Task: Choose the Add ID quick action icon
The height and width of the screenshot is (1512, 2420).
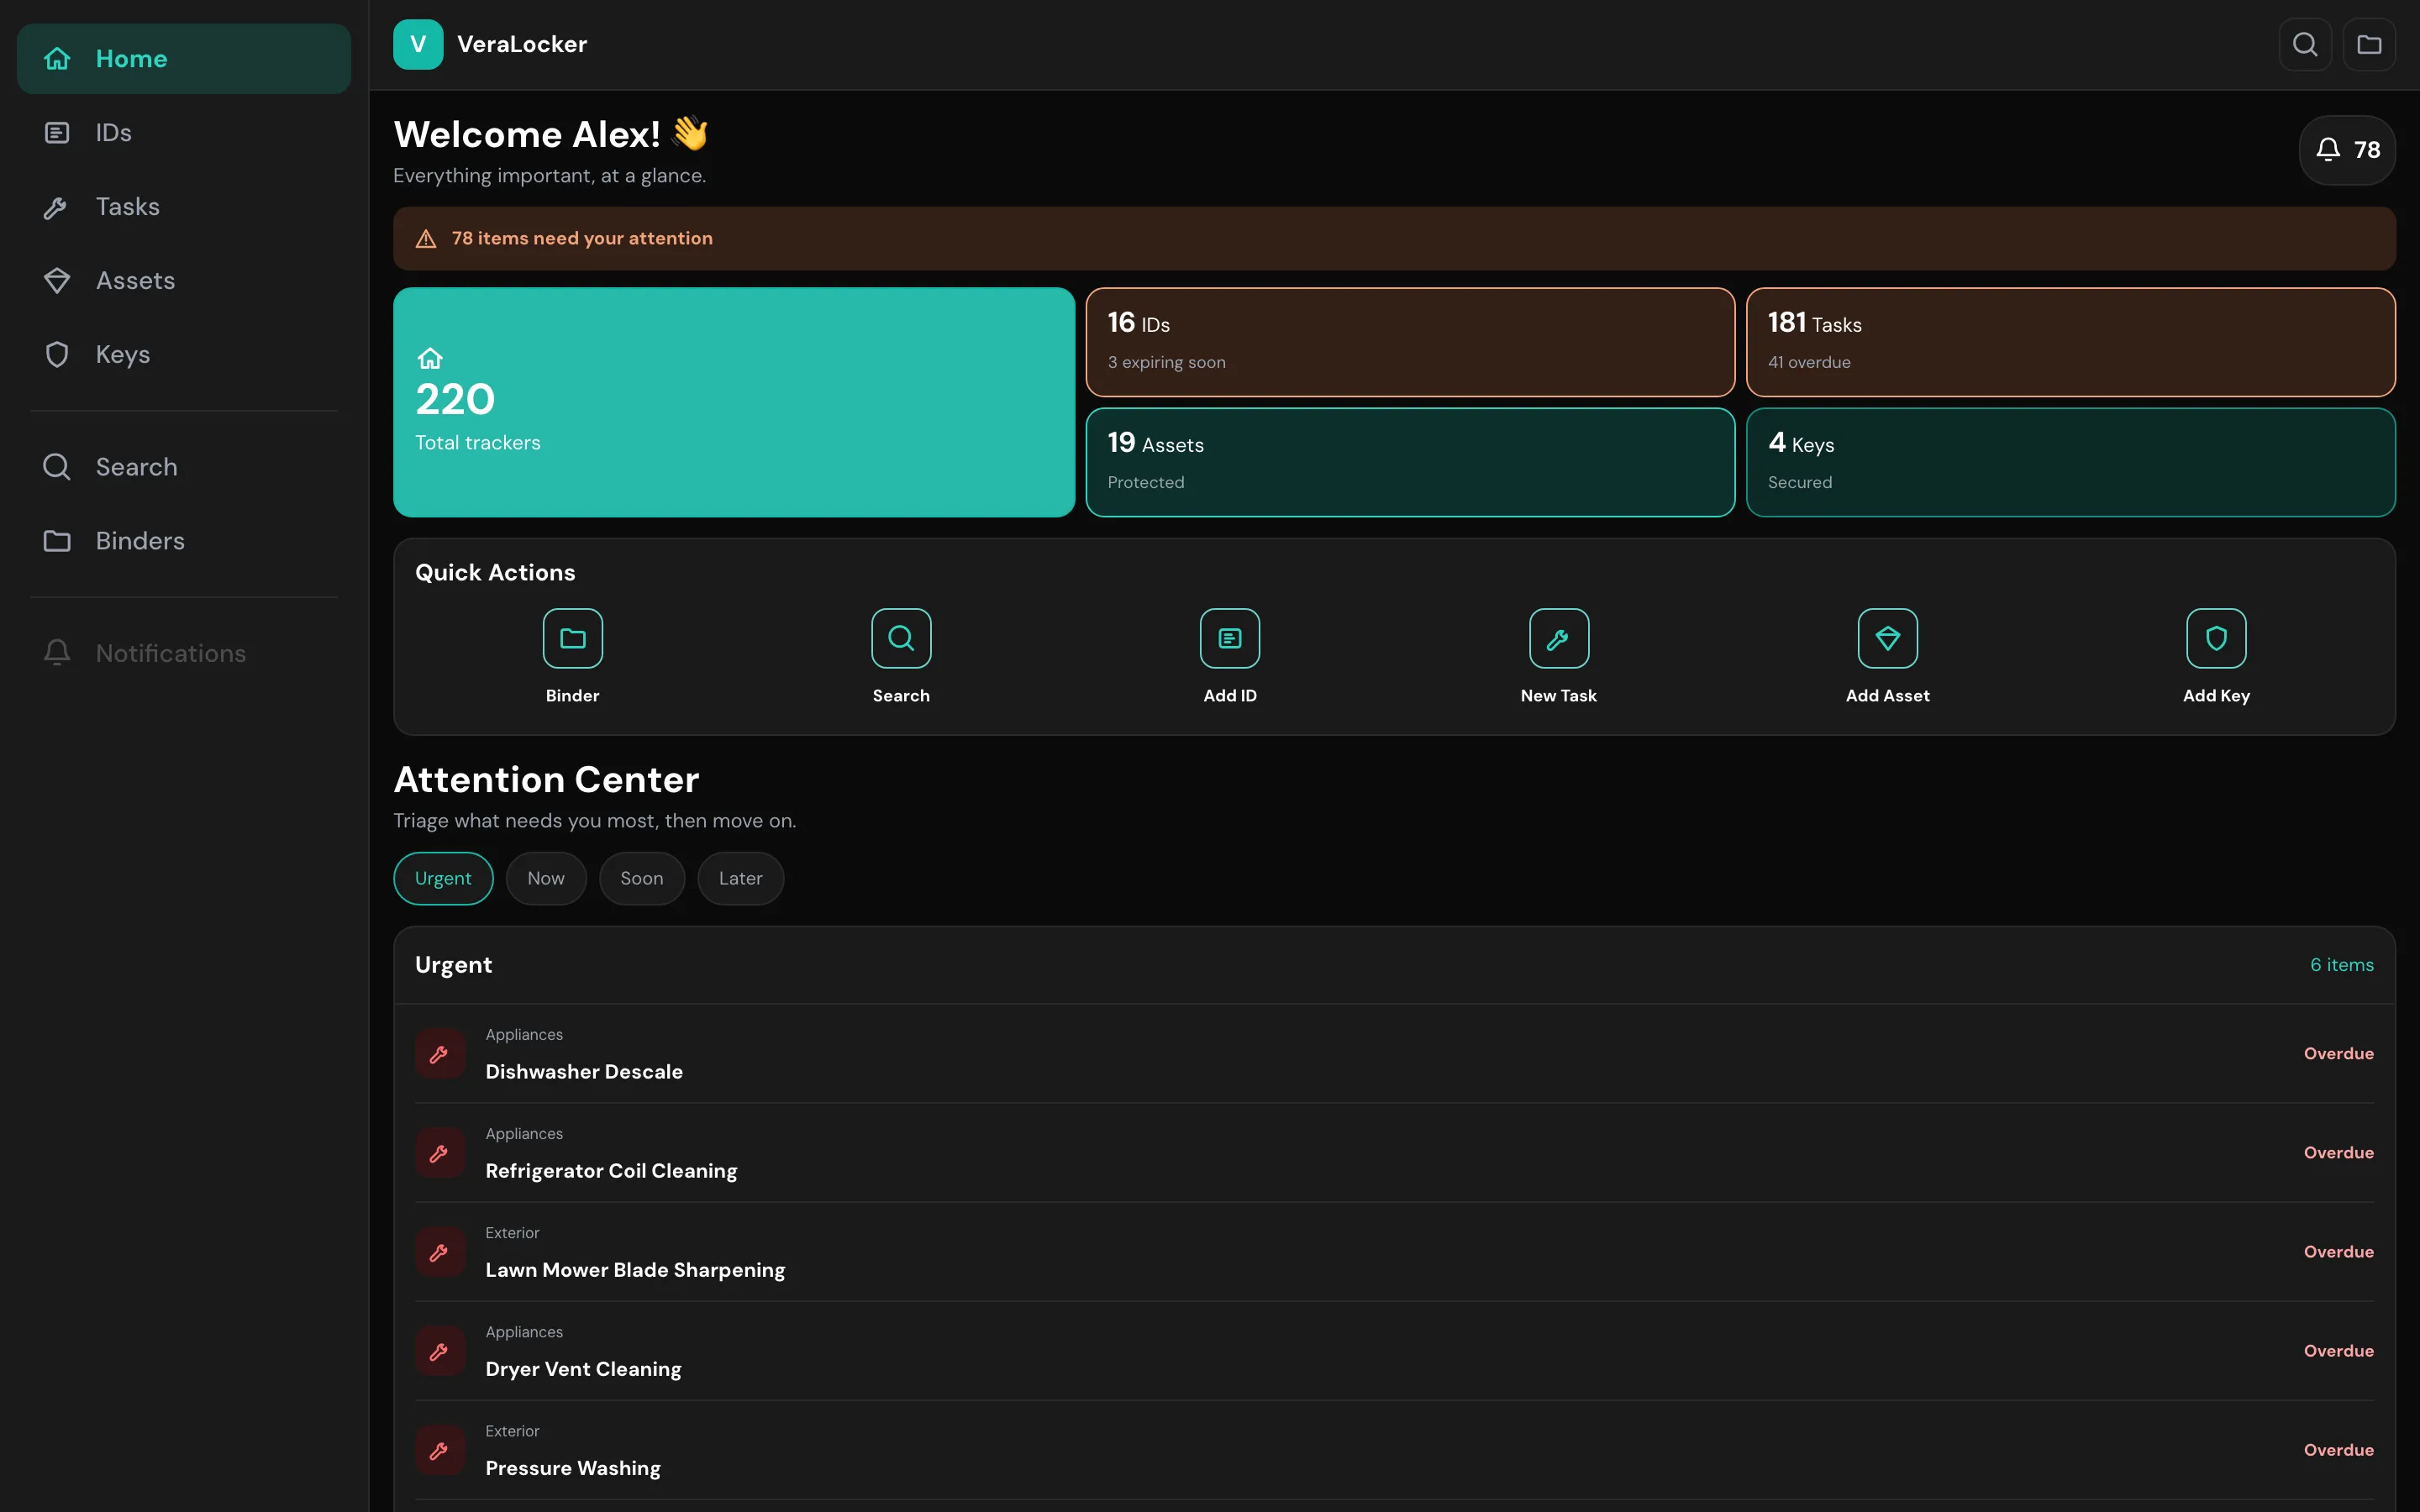Action: tap(1230, 638)
